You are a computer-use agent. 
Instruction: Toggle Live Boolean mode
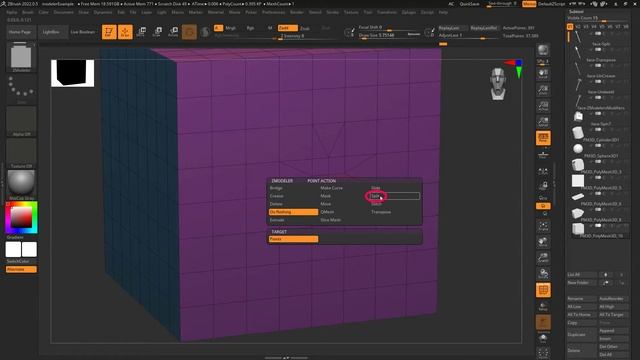click(x=82, y=32)
